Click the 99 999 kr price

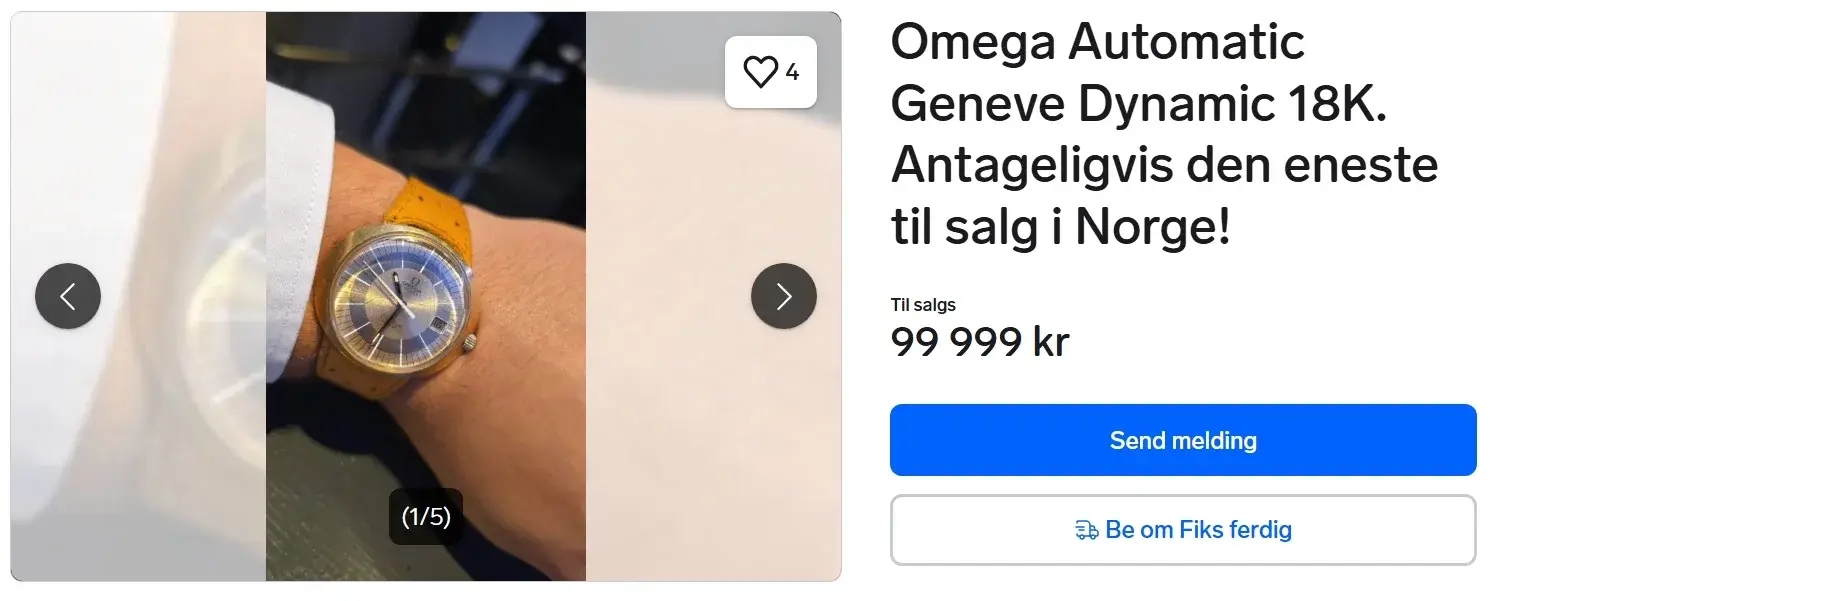pos(979,342)
